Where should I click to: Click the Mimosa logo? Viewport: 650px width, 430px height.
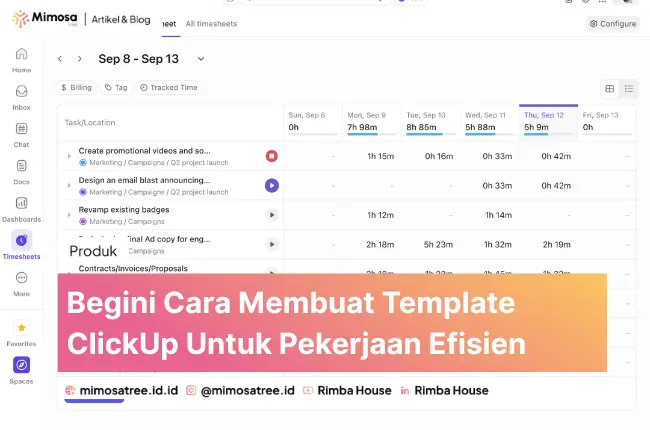pyautogui.click(x=44, y=19)
